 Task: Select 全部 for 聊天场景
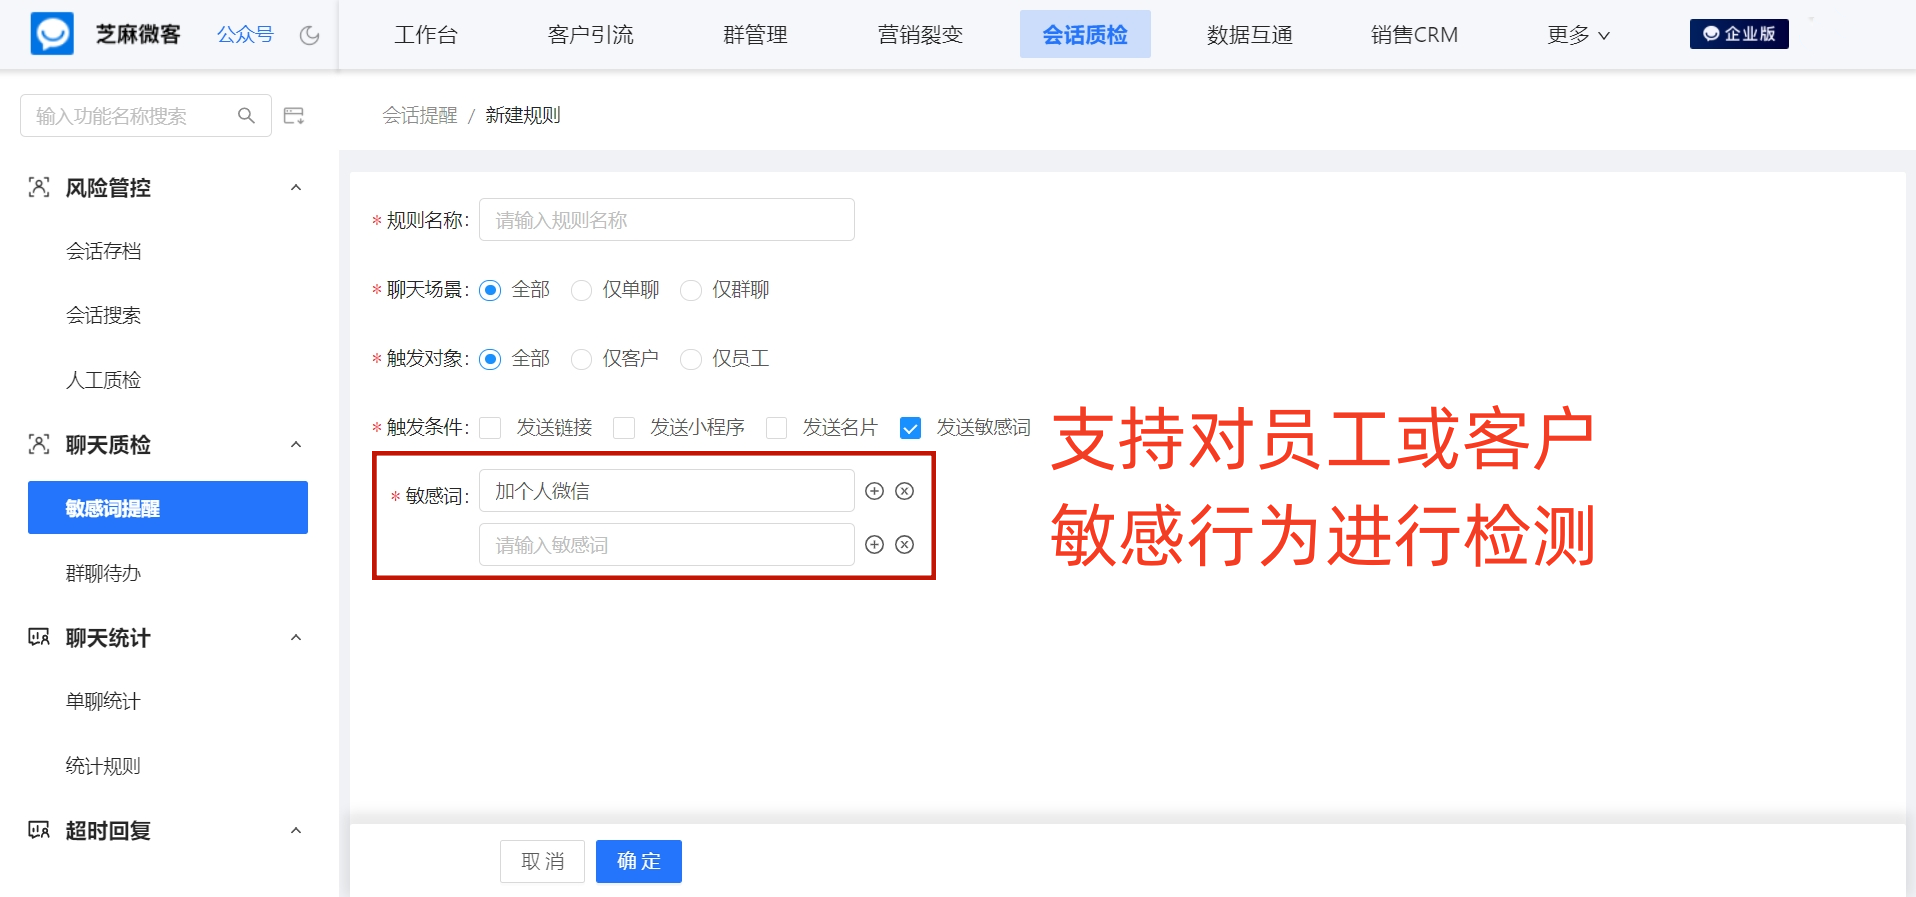tap(490, 290)
